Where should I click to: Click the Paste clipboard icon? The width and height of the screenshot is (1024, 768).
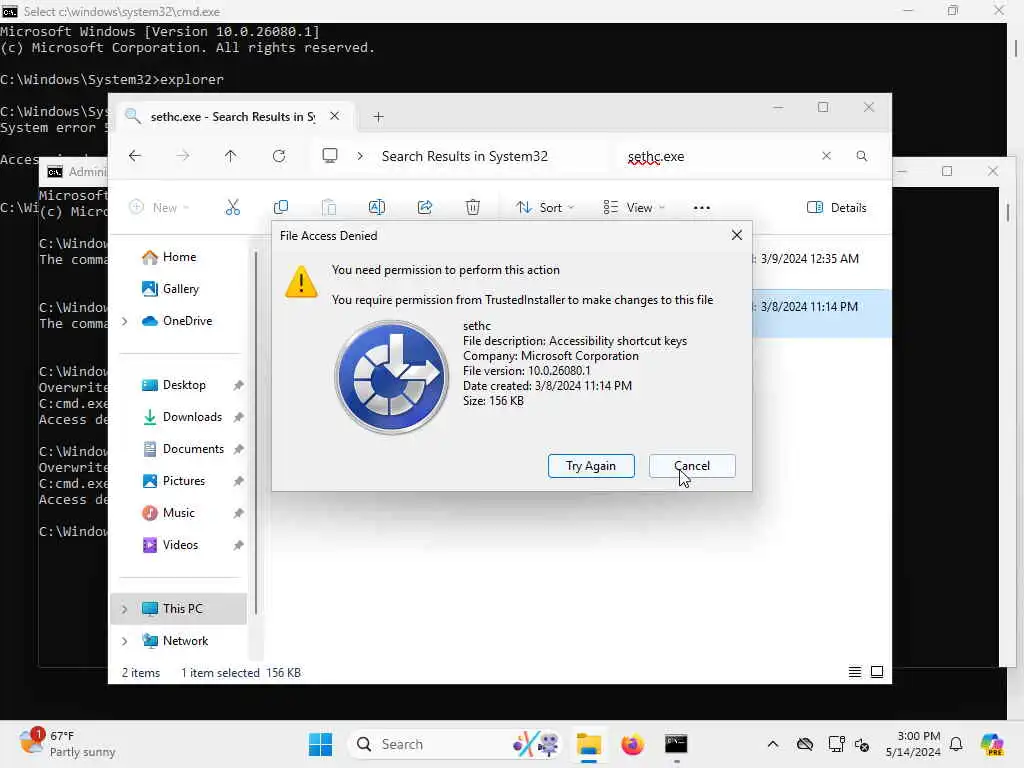pyautogui.click(x=329, y=208)
